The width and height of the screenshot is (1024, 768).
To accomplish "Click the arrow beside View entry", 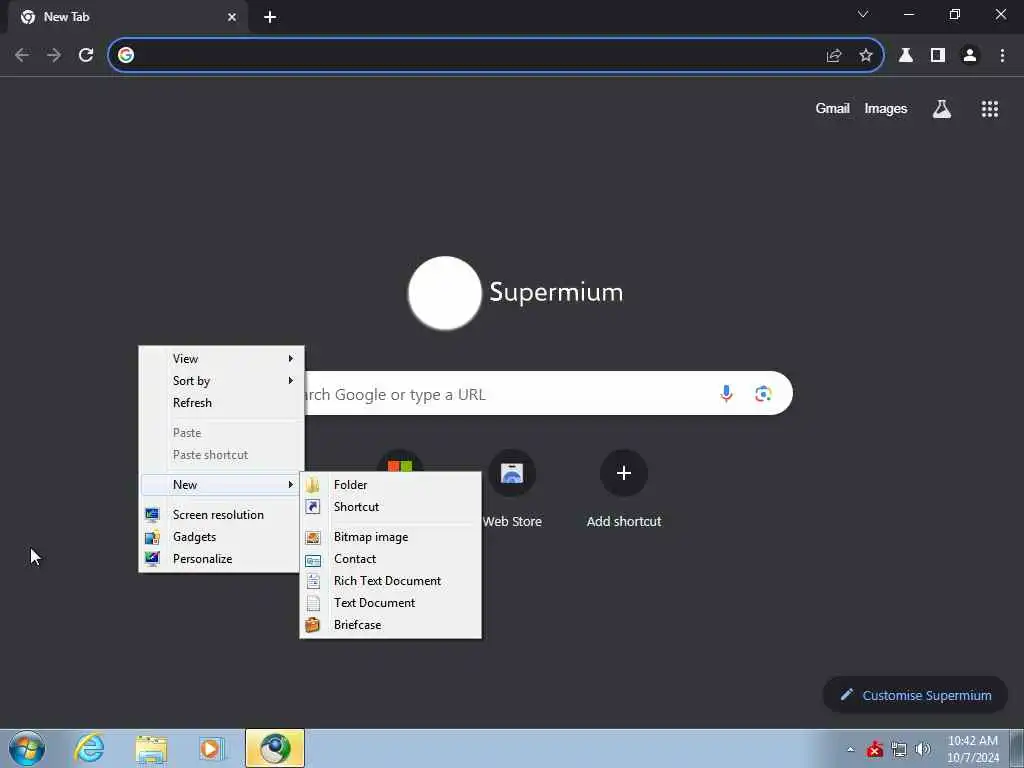I will pos(291,359).
